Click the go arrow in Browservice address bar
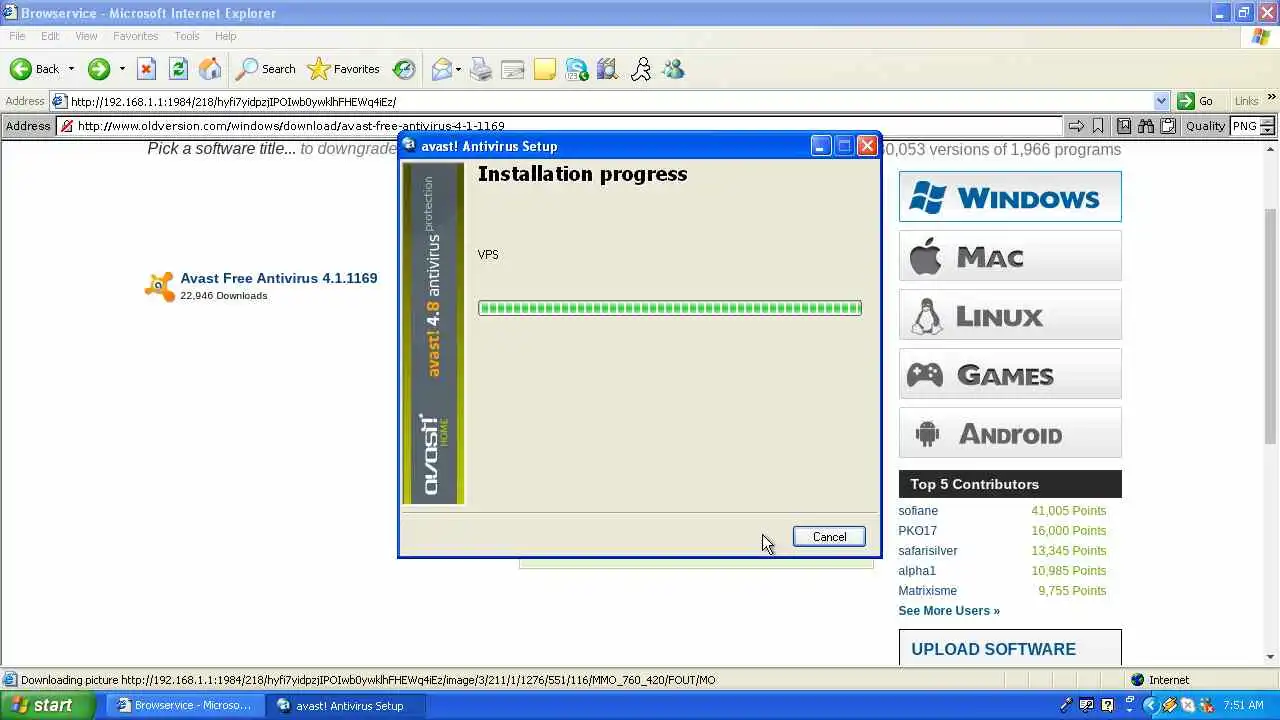Viewport: 1280px width, 720px height. [1076, 126]
